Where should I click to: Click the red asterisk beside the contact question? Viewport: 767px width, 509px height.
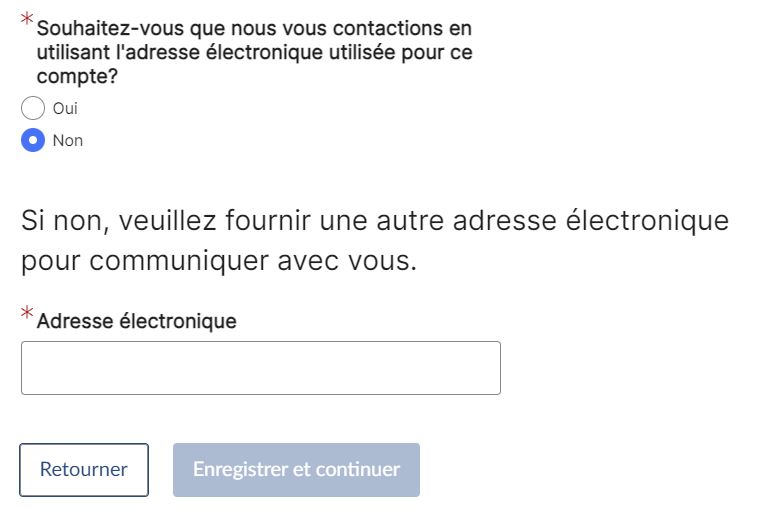click(x=27, y=22)
